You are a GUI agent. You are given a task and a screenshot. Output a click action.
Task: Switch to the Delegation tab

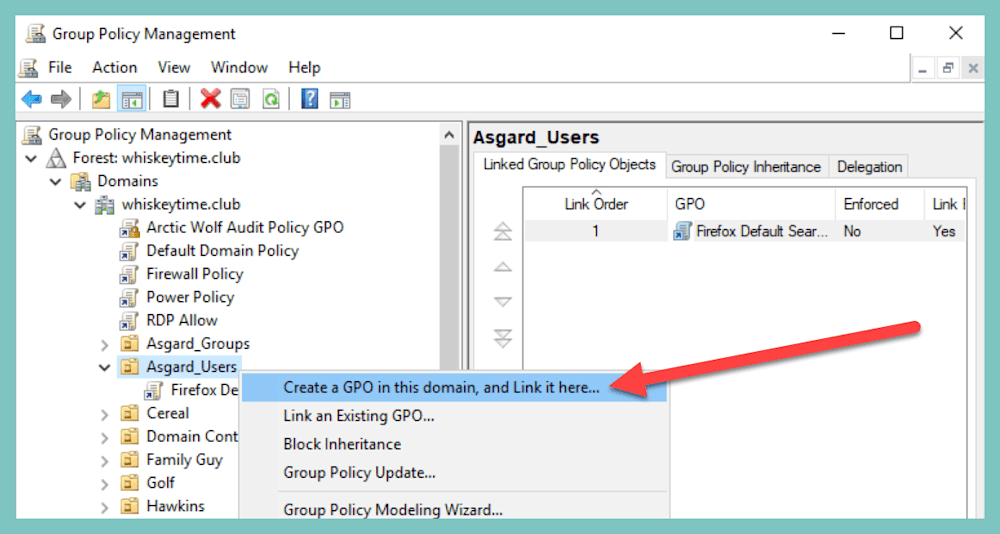pos(869,167)
